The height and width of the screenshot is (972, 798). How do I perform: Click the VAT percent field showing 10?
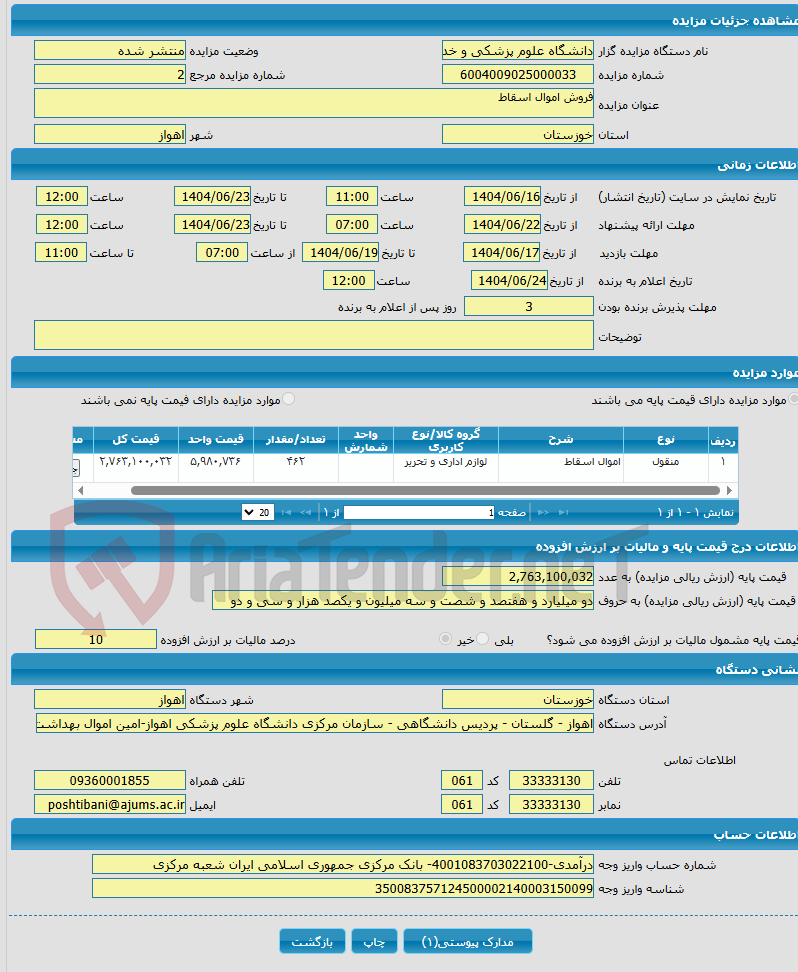[95, 639]
